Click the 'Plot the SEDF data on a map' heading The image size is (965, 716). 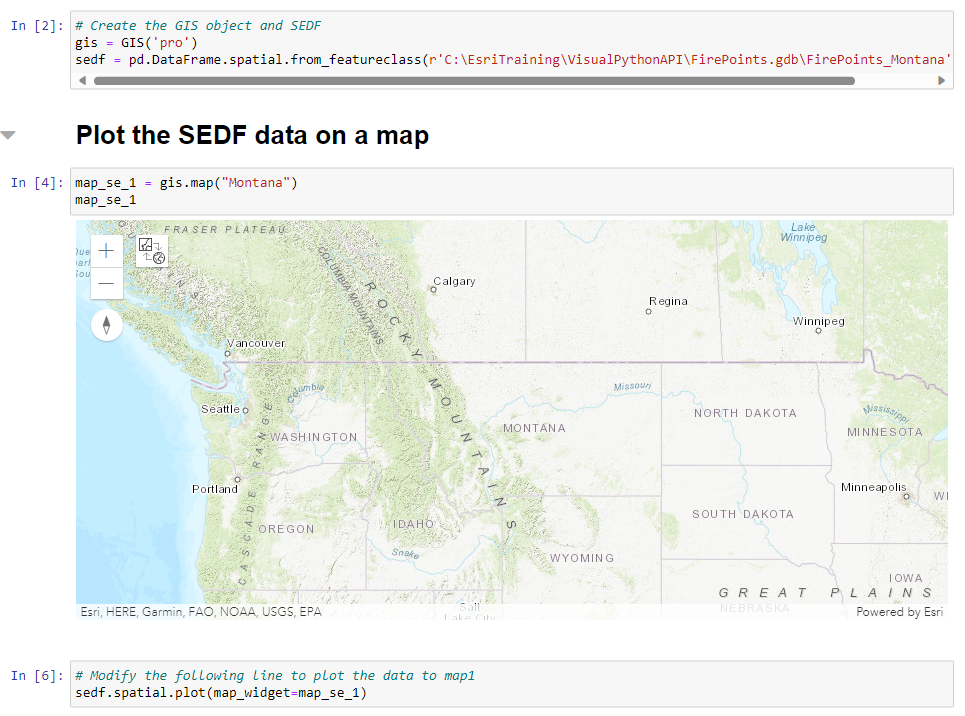pos(252,135)
